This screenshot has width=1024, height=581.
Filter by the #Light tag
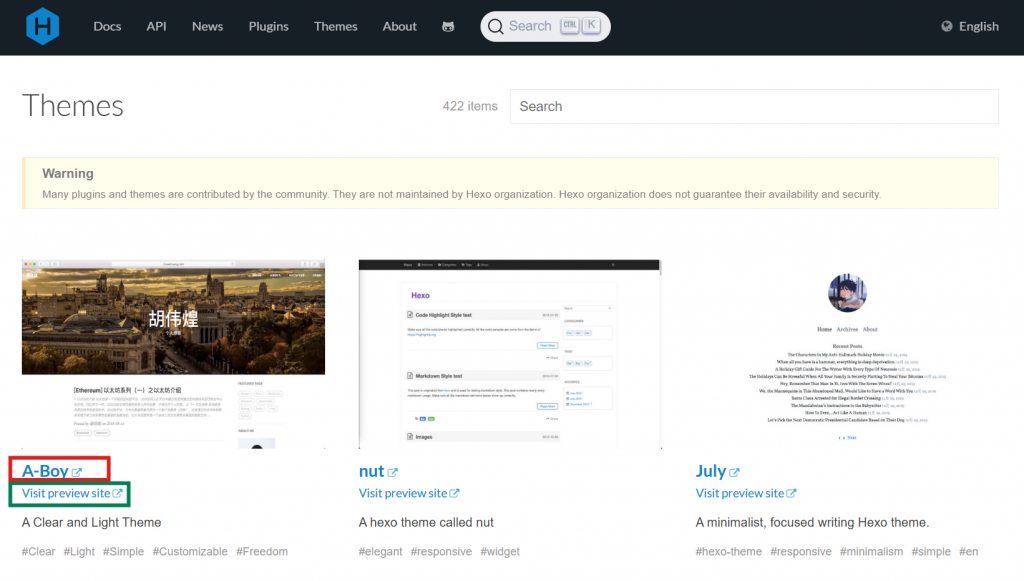coord(79,552)
